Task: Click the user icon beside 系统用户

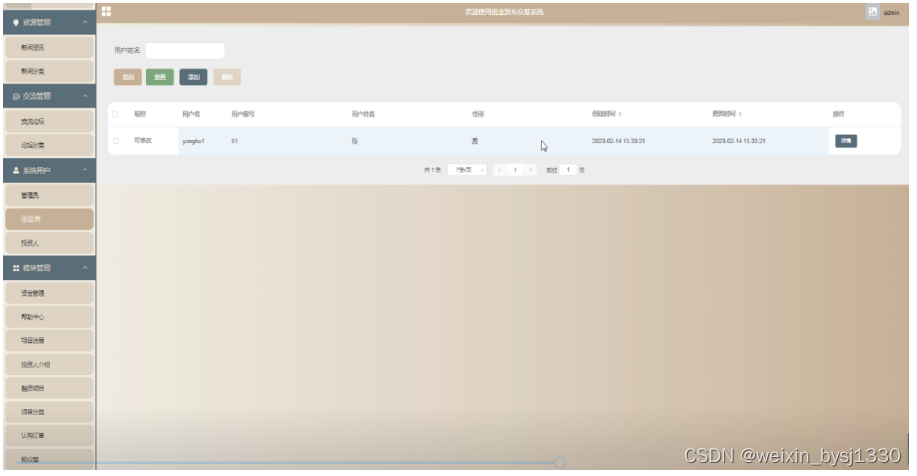Action: [16, 170]
